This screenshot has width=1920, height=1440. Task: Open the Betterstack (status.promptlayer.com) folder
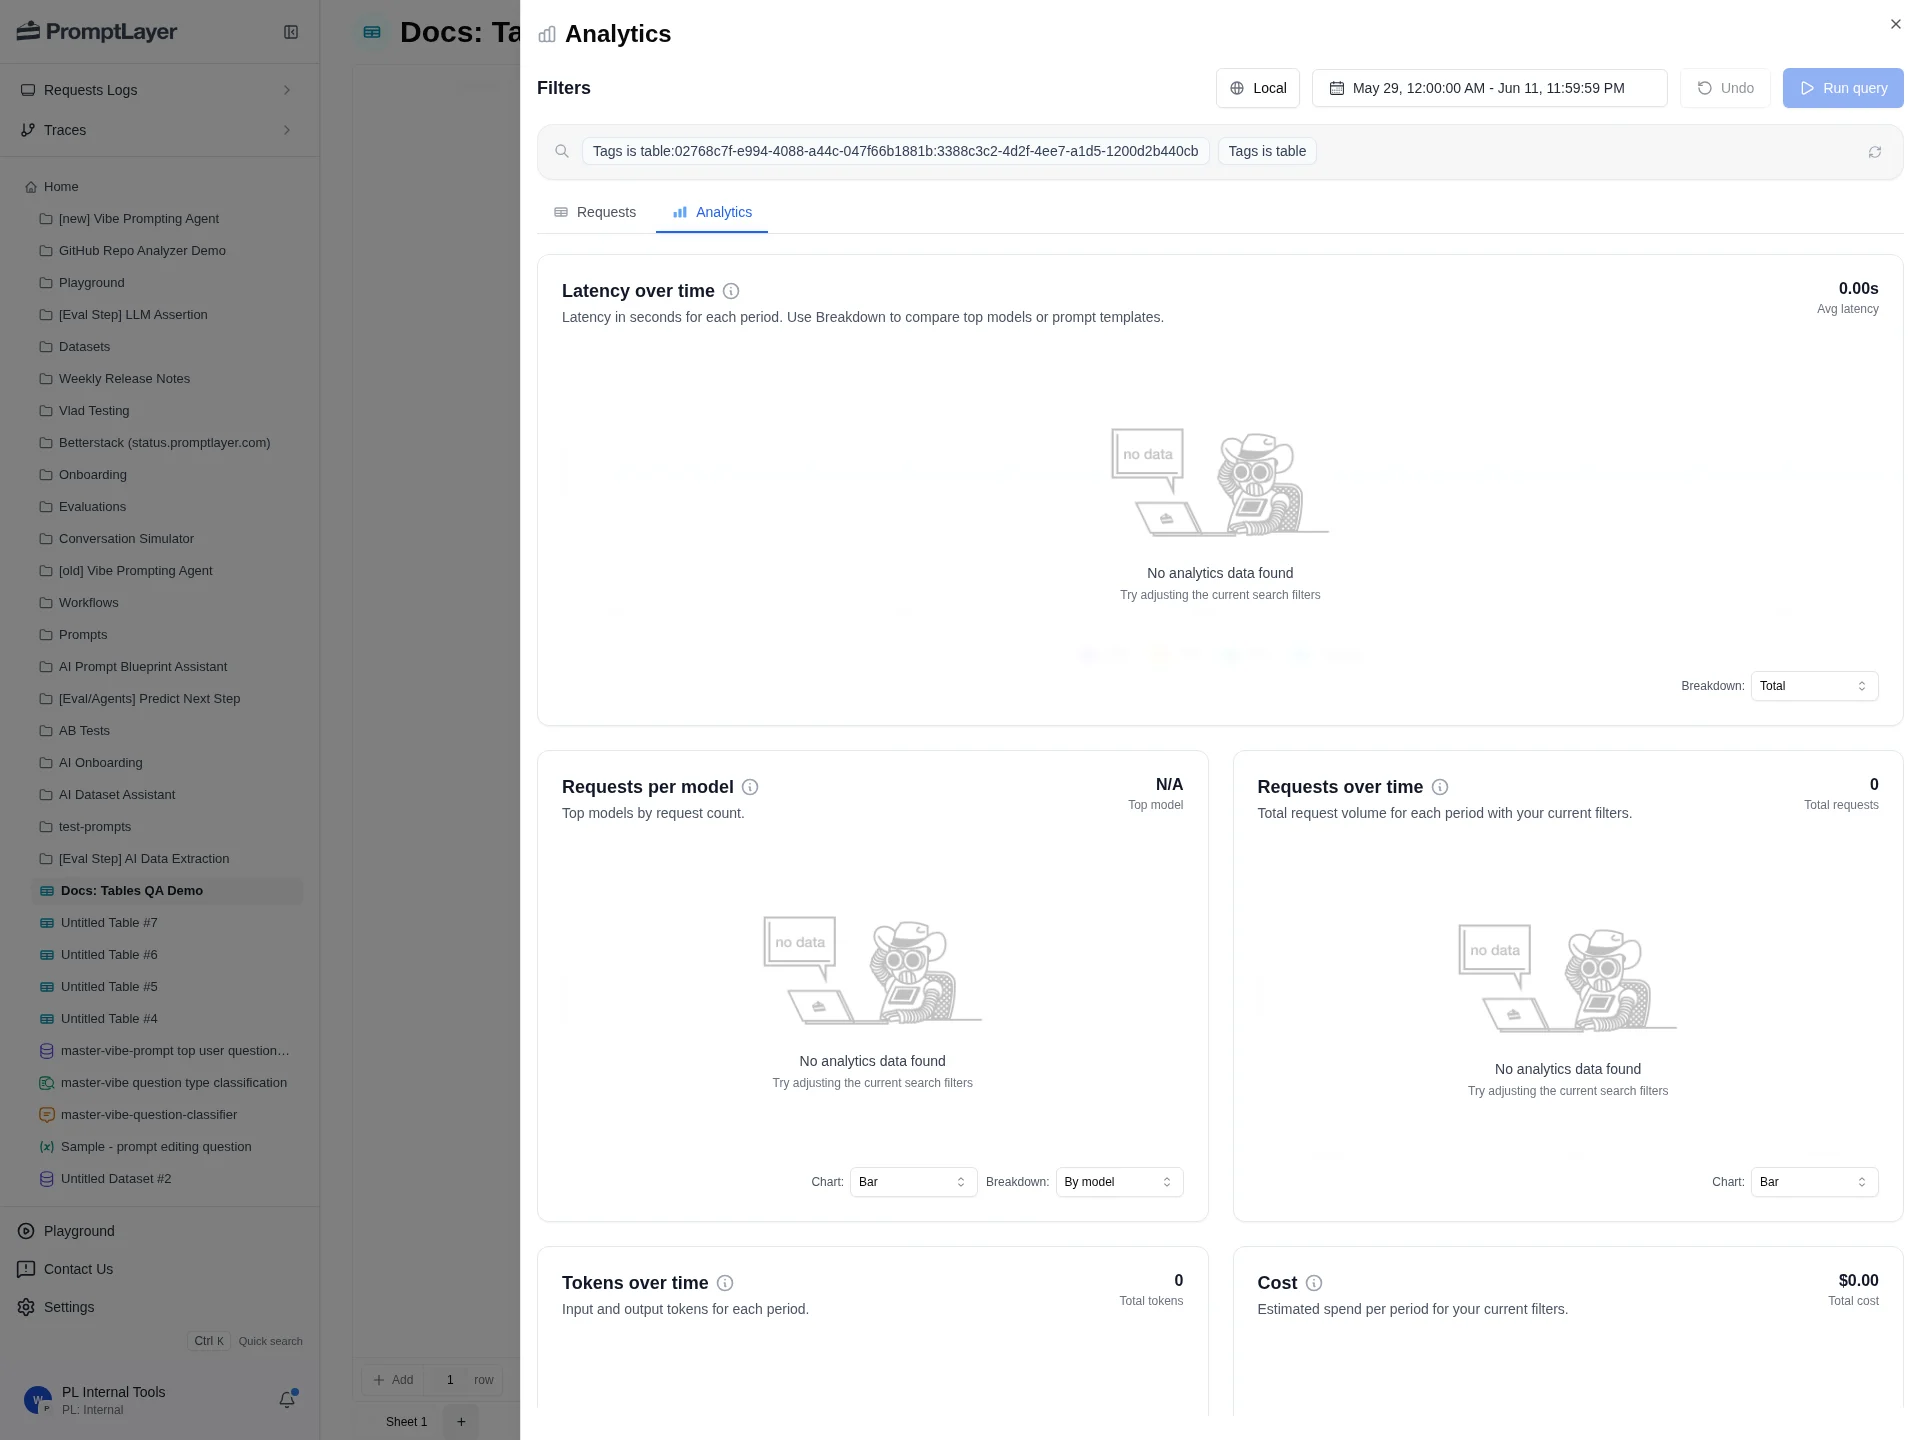point(164,443)
